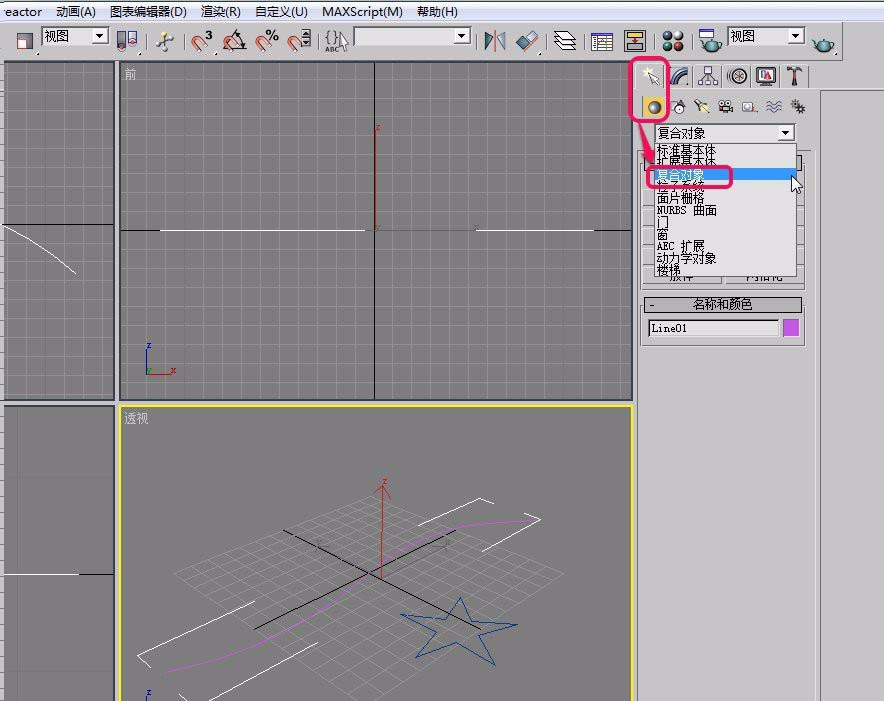Click the 复合对象 category dropdown arrow
The image size is (884, 701).
(785, 133)
